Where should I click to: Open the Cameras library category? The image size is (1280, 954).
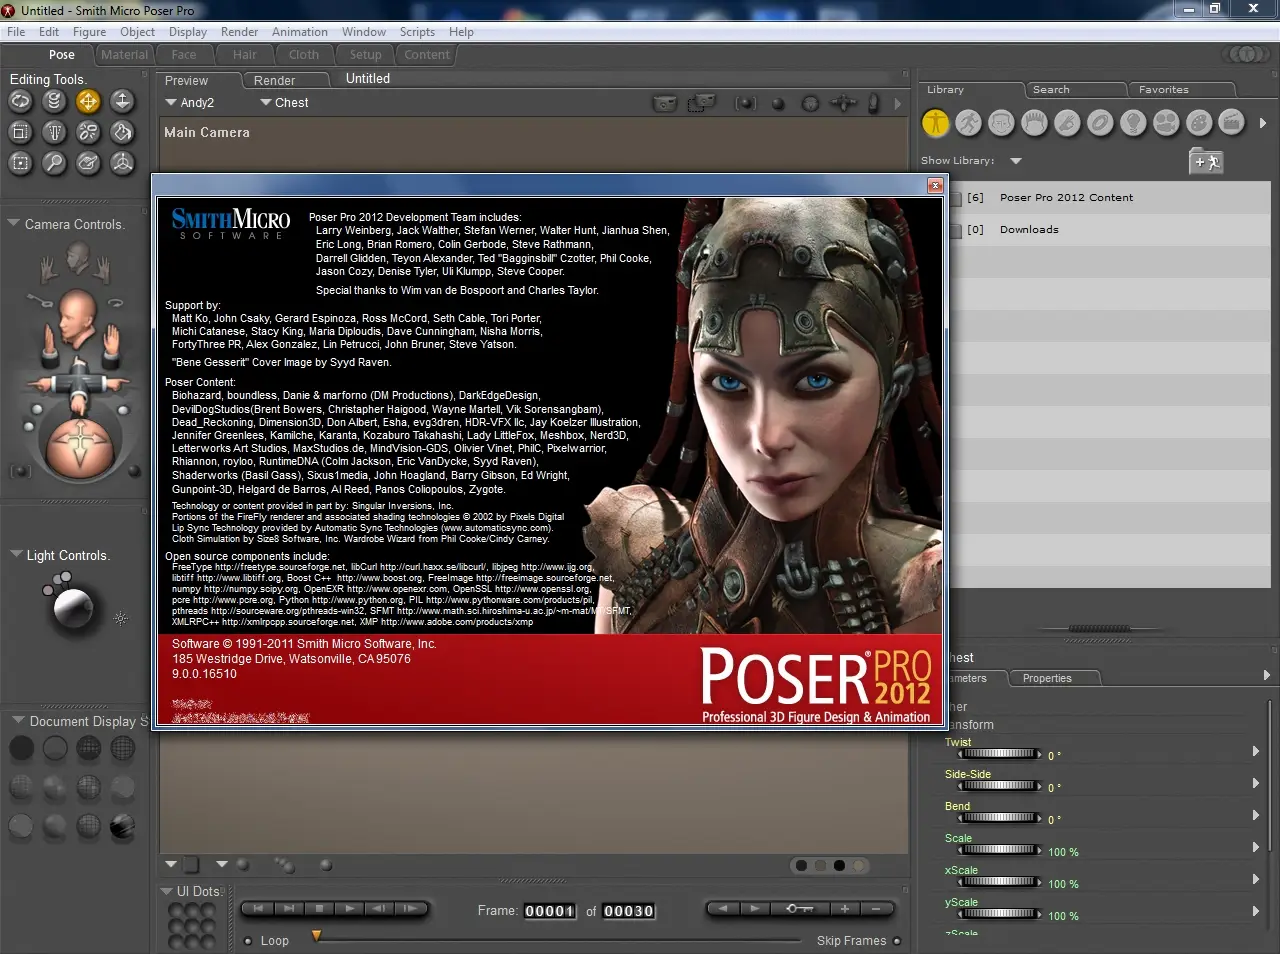[x=1166, y=123]
